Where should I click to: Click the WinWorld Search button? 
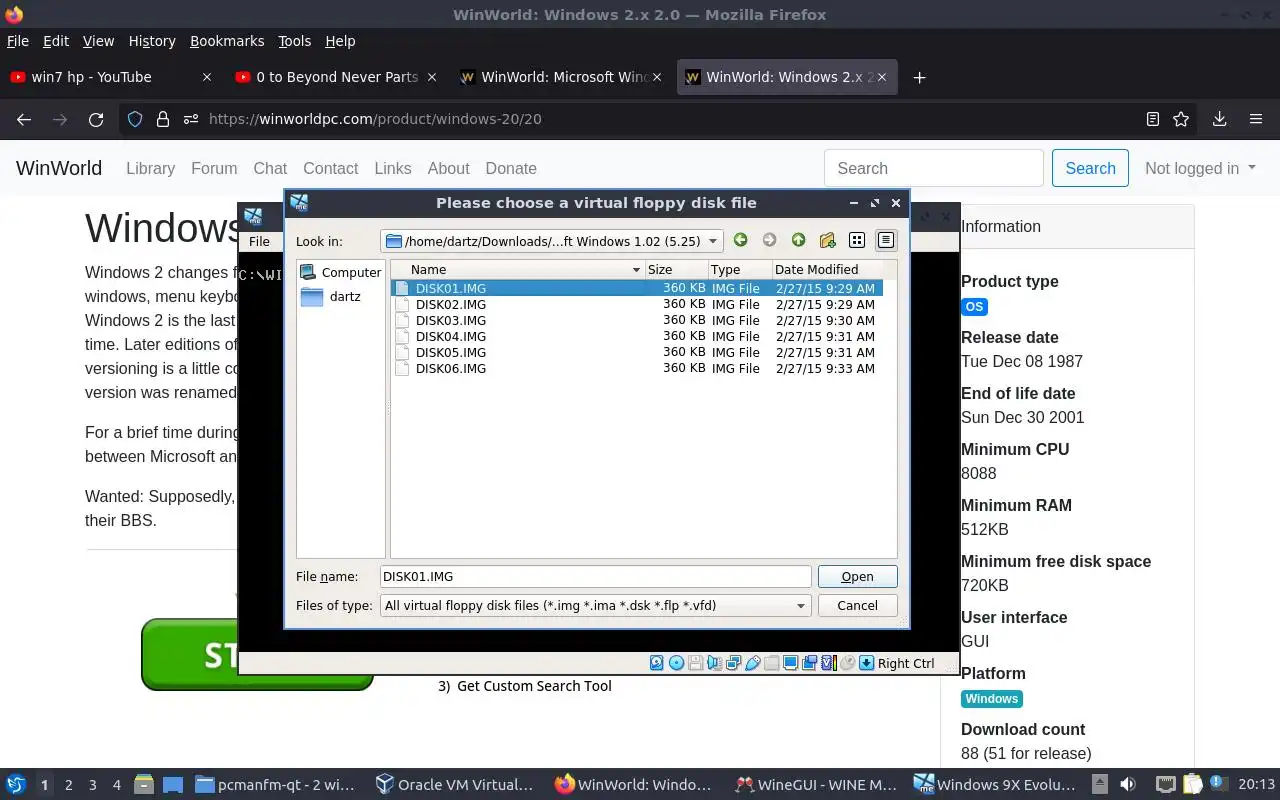pos(1090,168)
